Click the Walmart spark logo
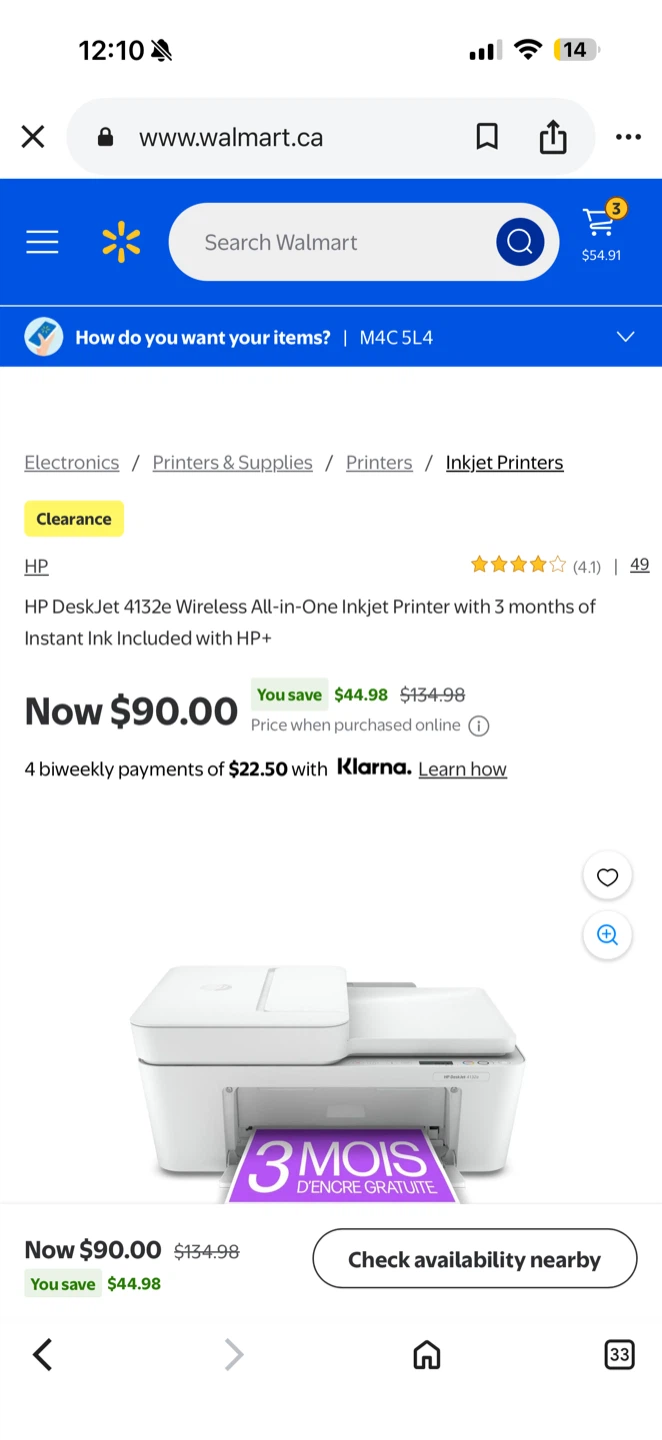 pyautogui.click(x=121, y=241)
